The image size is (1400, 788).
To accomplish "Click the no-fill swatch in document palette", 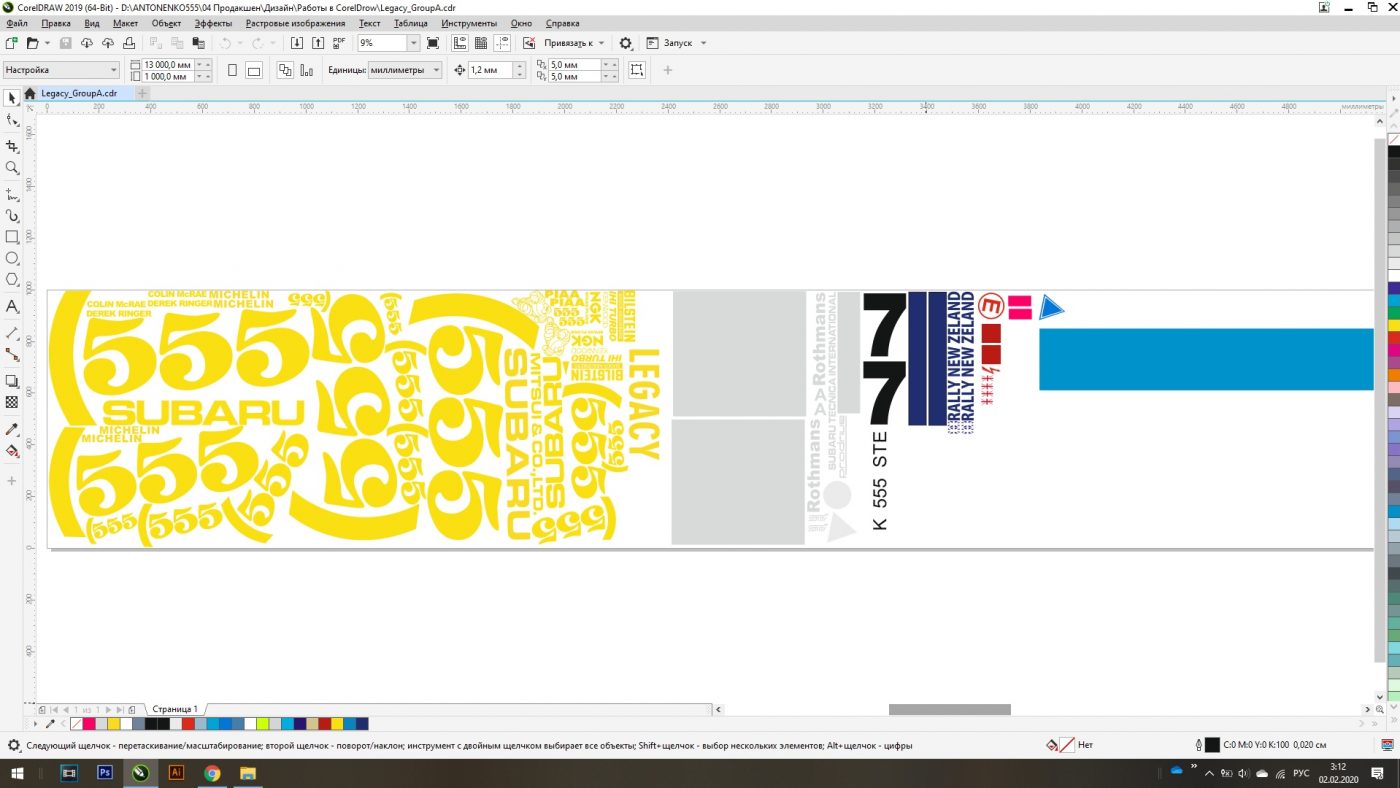I will (x=76, y=723).
